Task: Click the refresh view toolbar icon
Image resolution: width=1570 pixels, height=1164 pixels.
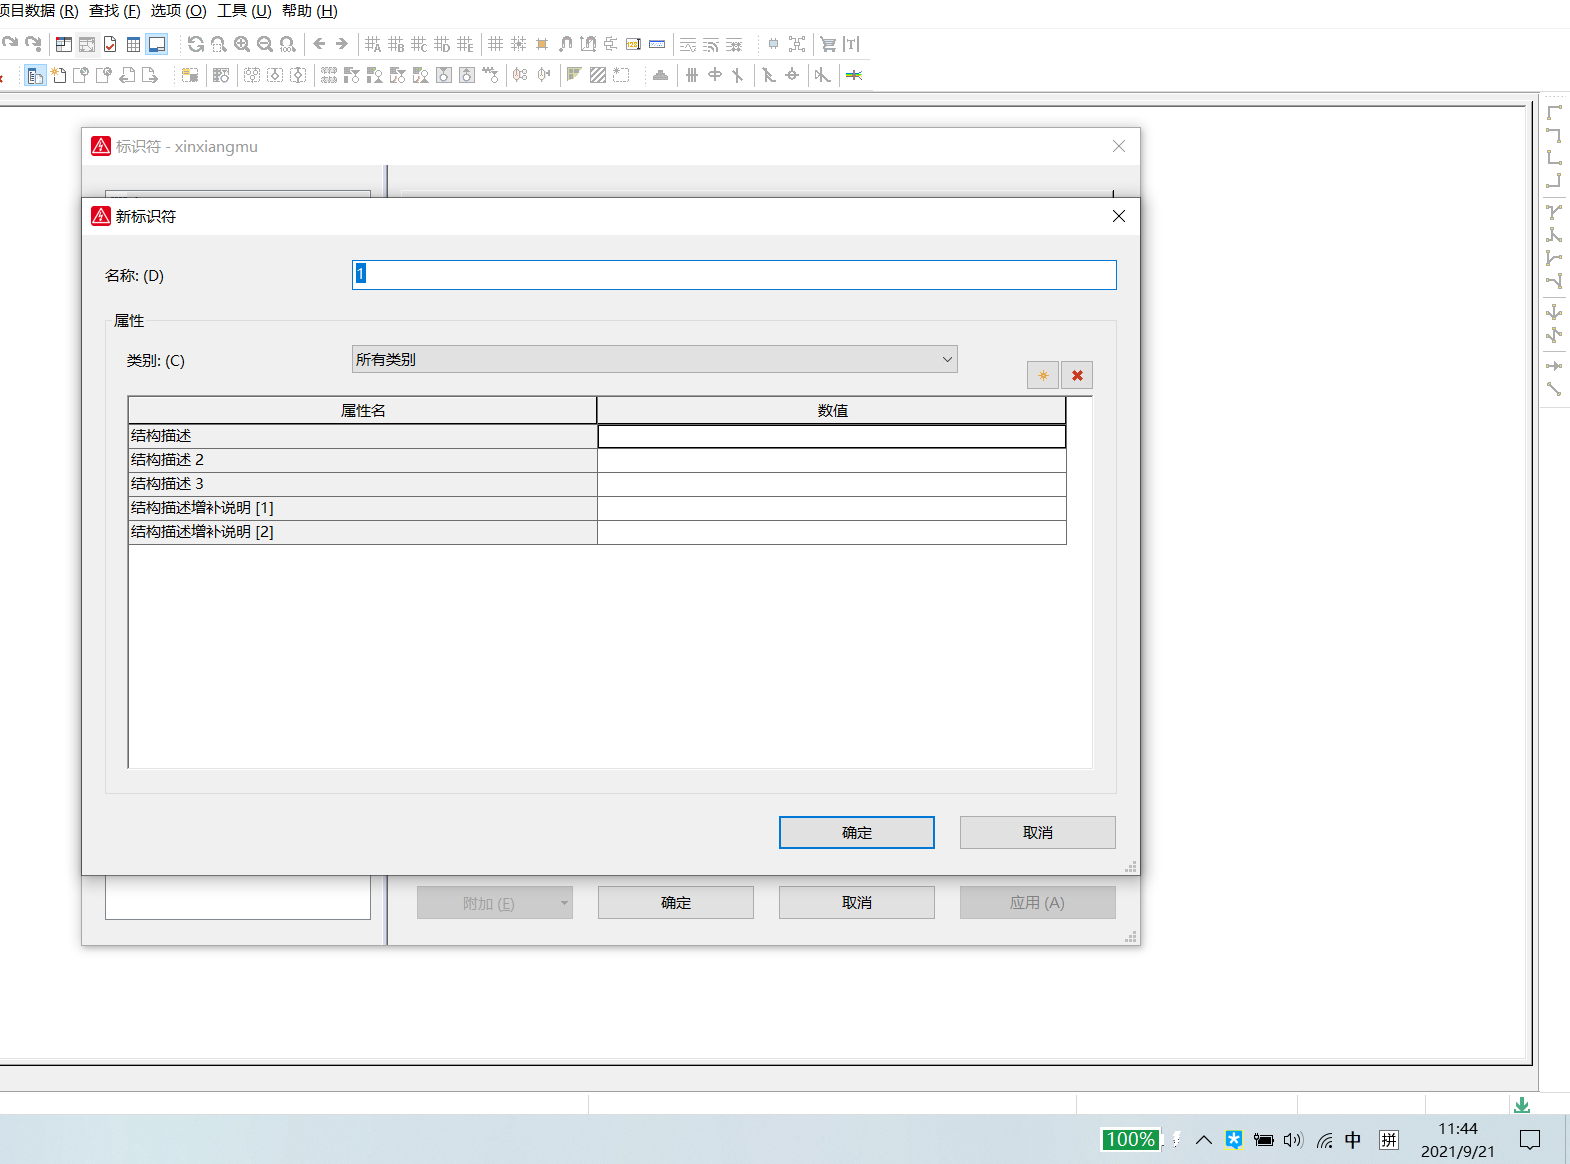Action: click(x=196, y=44)
